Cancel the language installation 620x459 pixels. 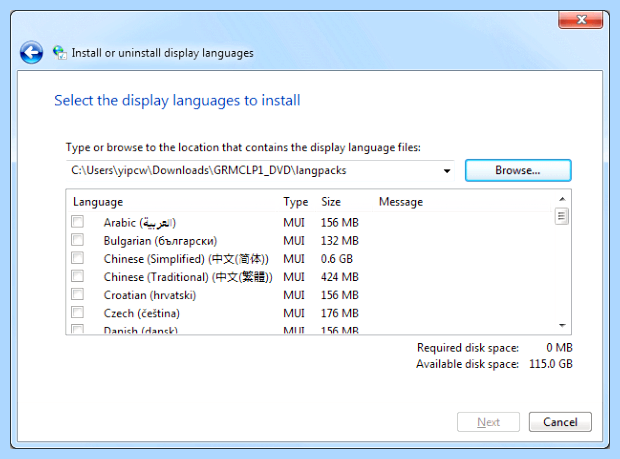click(x=560, y=422)
